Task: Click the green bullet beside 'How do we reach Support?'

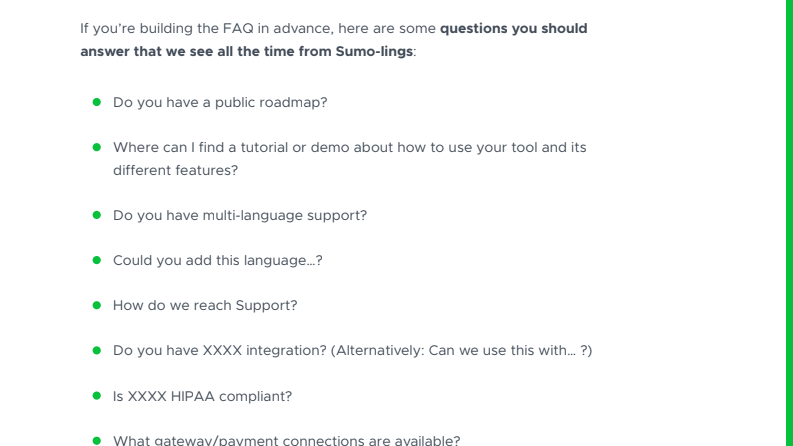Action: pyautogui.click(x=97, y=305)
